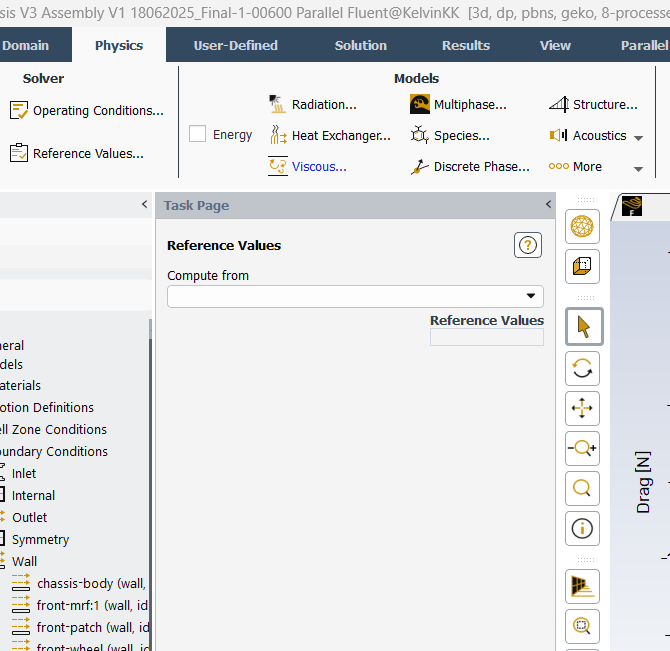This screenshot has height=651, width=670.
Task: Switch to the User-Defined ribbon tab
Action: 235,45
